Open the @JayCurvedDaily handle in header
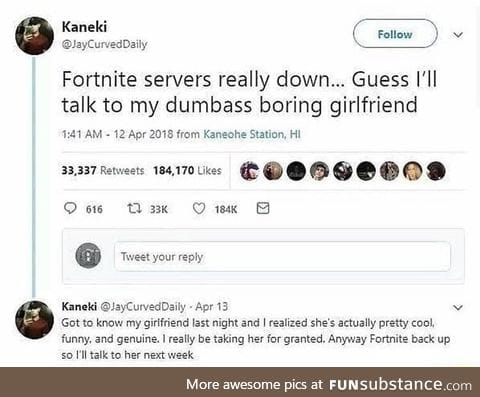The image size is (480, 397). [105, 44]
